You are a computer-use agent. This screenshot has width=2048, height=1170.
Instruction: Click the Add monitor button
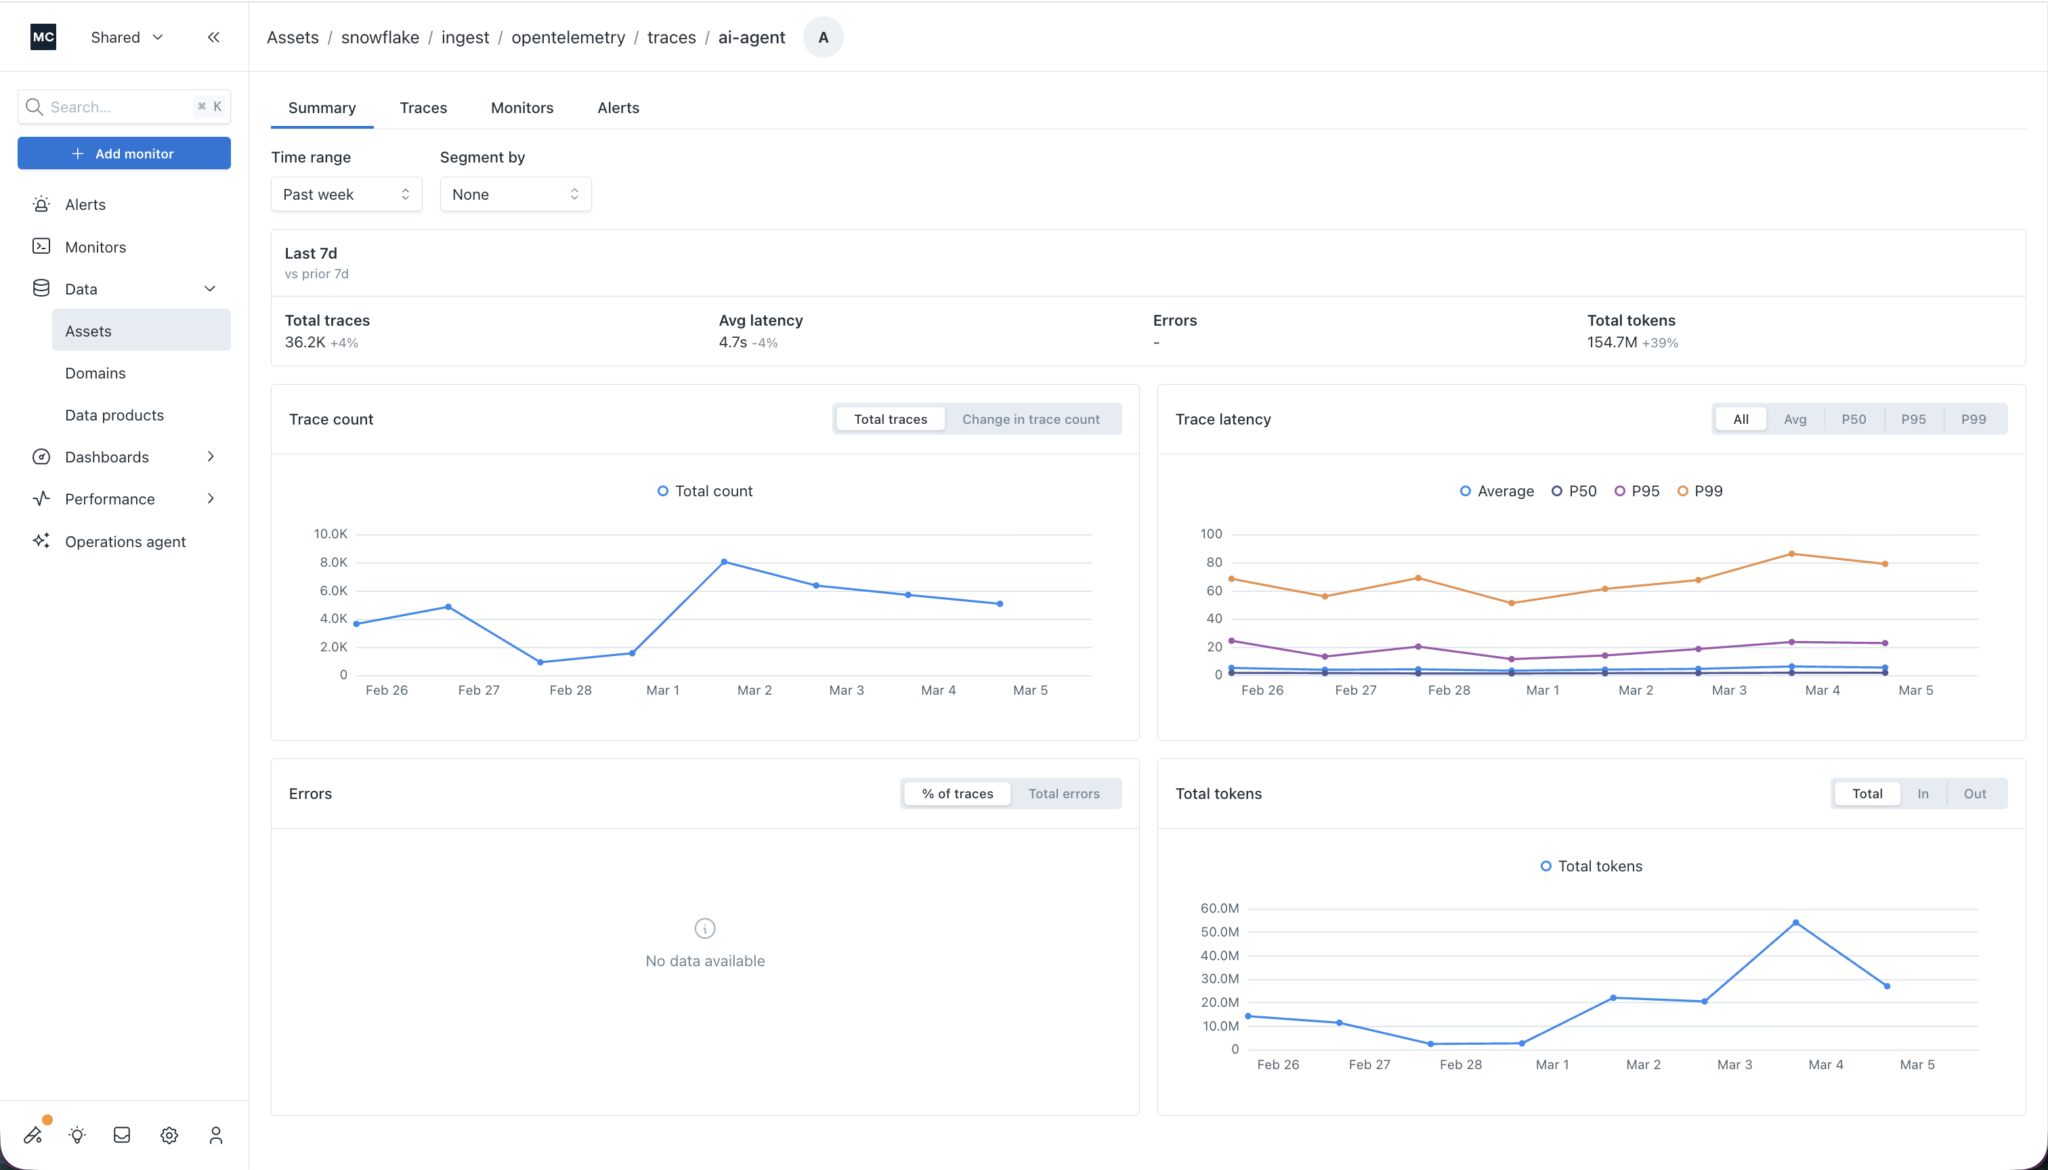tap(124, 153)
